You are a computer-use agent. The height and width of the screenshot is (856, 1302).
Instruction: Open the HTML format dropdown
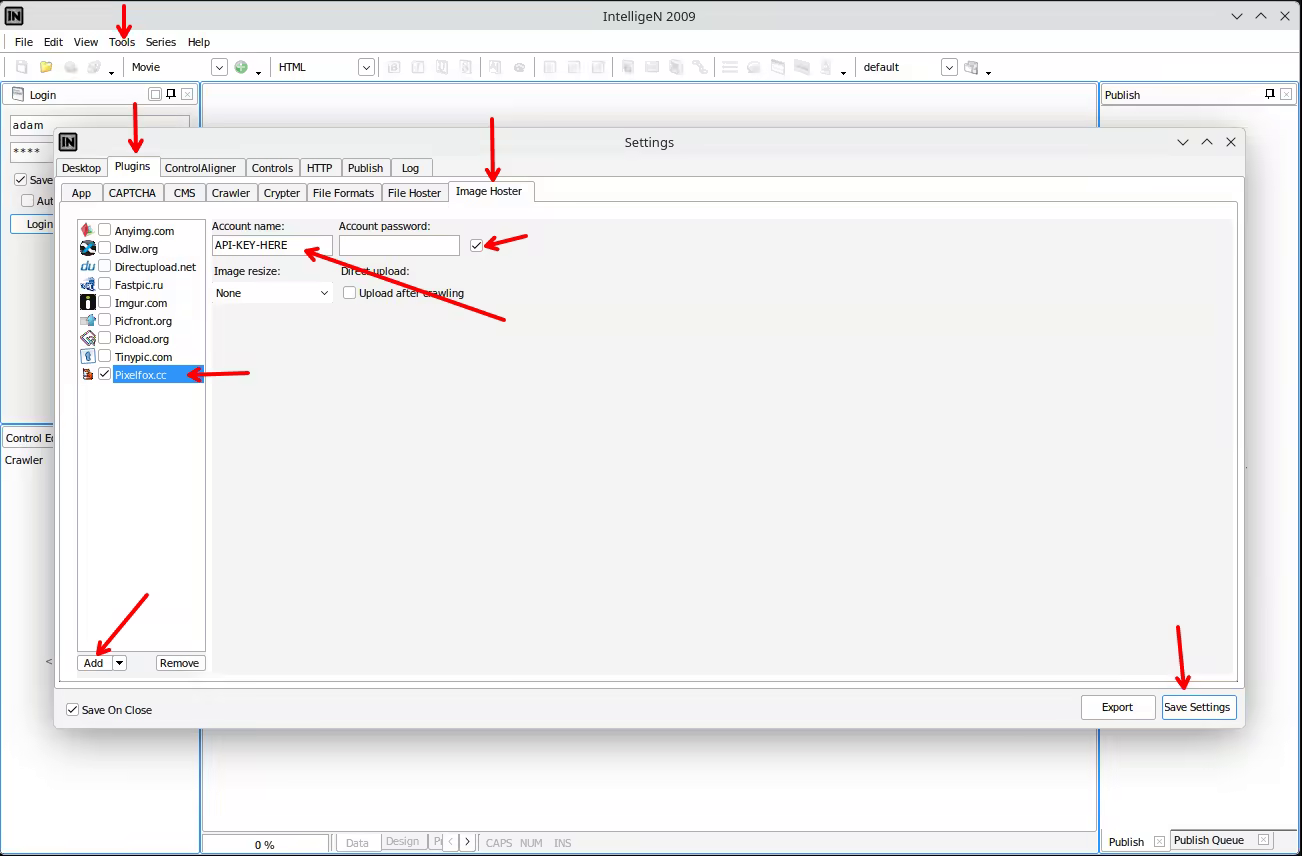click(x=366, y=67)
